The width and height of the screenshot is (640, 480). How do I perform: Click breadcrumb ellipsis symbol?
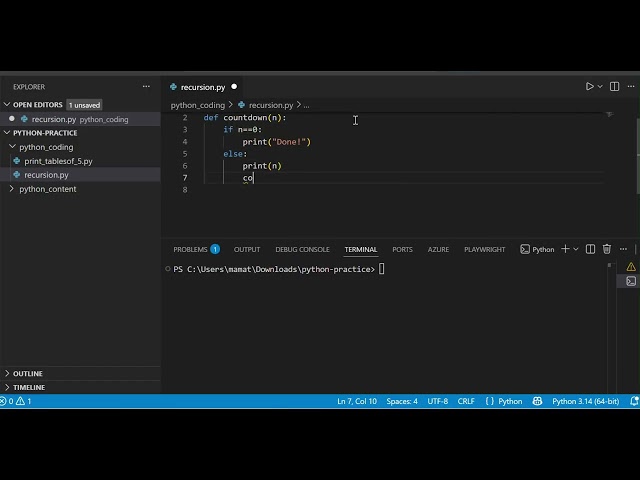point(307,105)
